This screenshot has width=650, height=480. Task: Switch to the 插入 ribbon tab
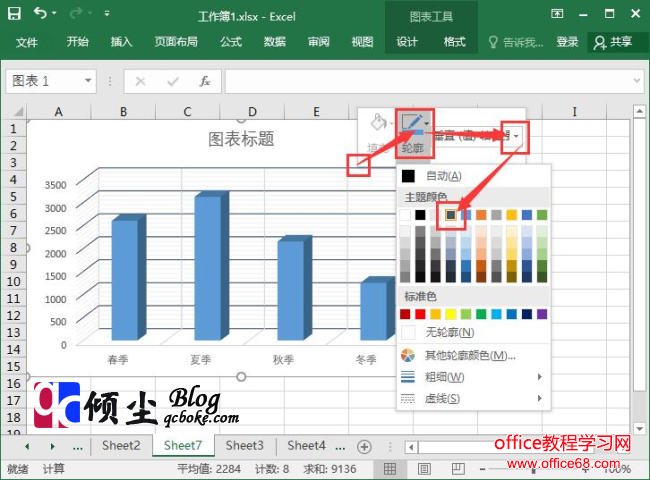(x=121, y=41)
